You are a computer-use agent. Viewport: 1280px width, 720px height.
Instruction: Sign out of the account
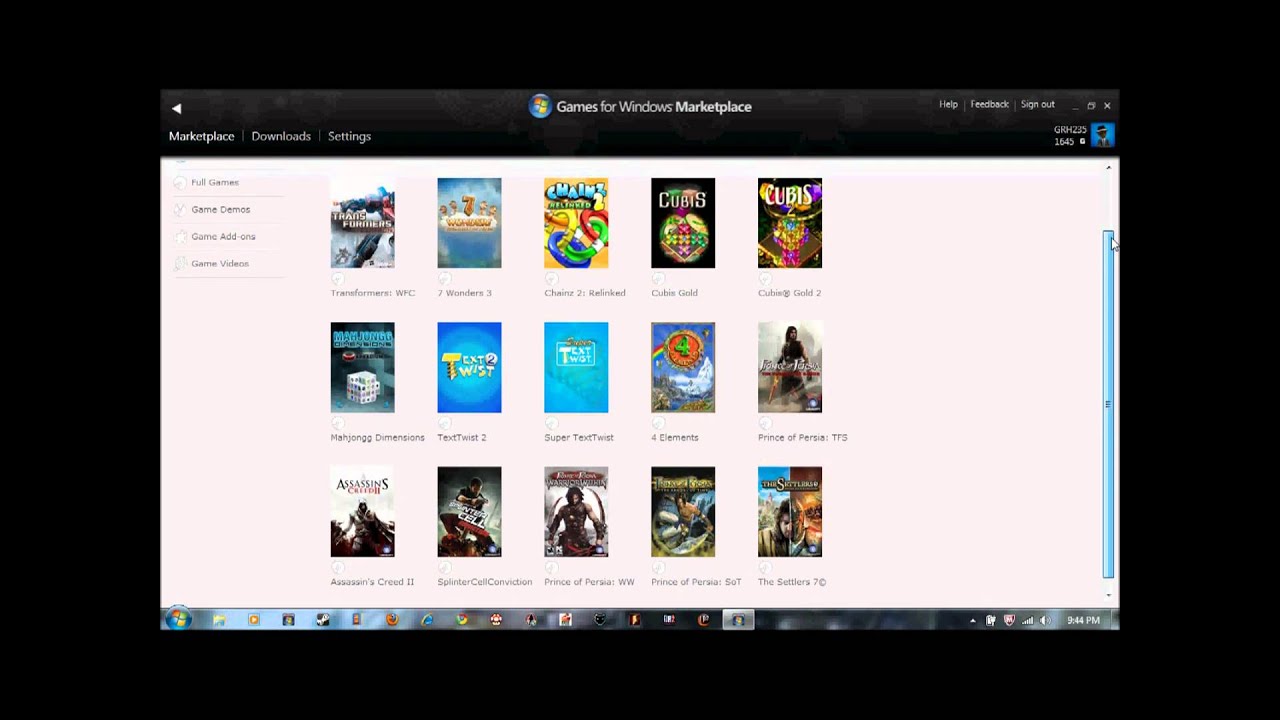pos(1038,104)
